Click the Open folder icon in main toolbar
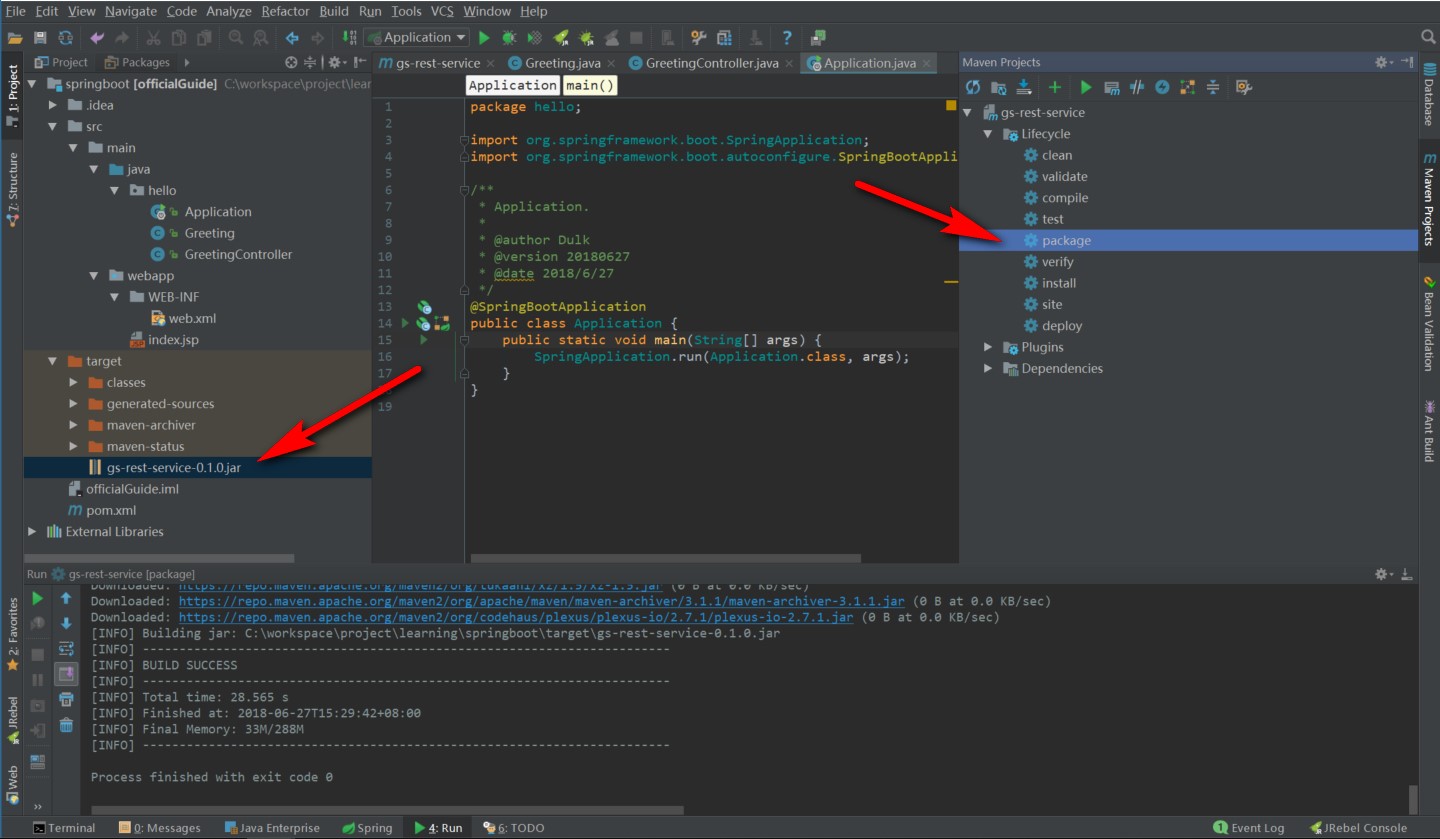The height and width of the screenshot is (839, 1440). 15,38
